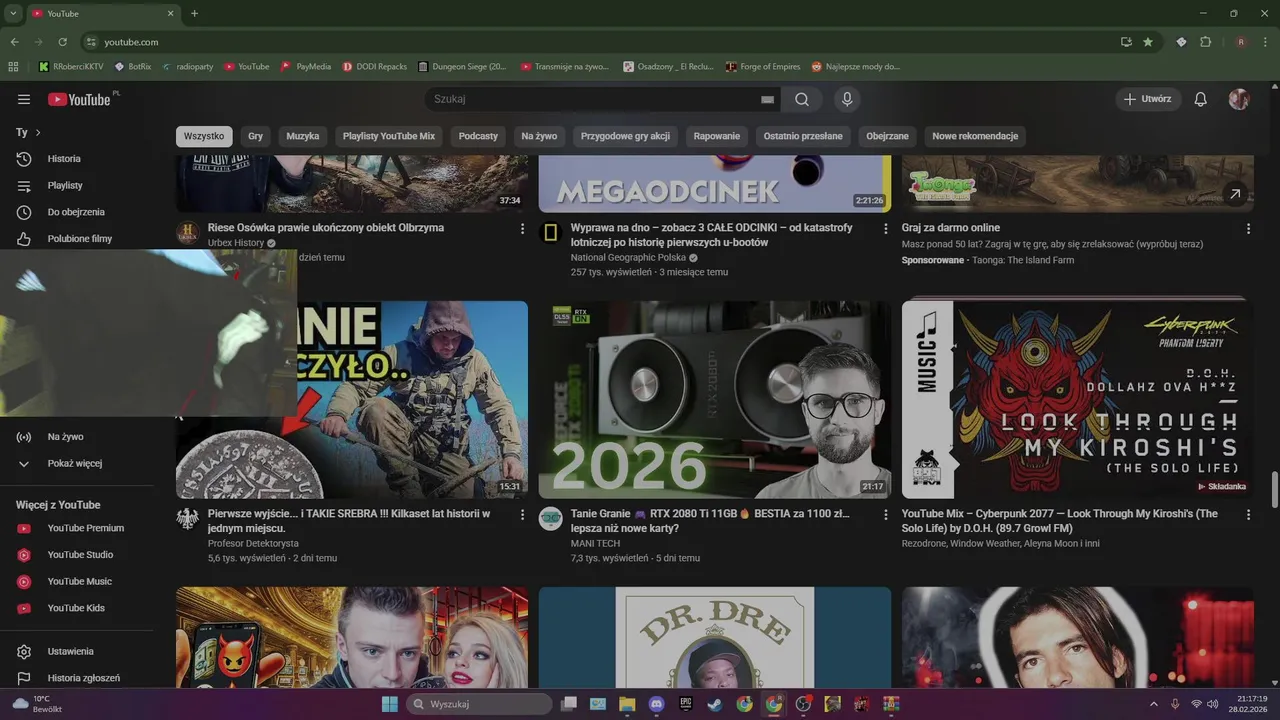Click the search magnifier button
Image resolution: width=1280 pixels, height=720 pixels.
tap(802, 99)
